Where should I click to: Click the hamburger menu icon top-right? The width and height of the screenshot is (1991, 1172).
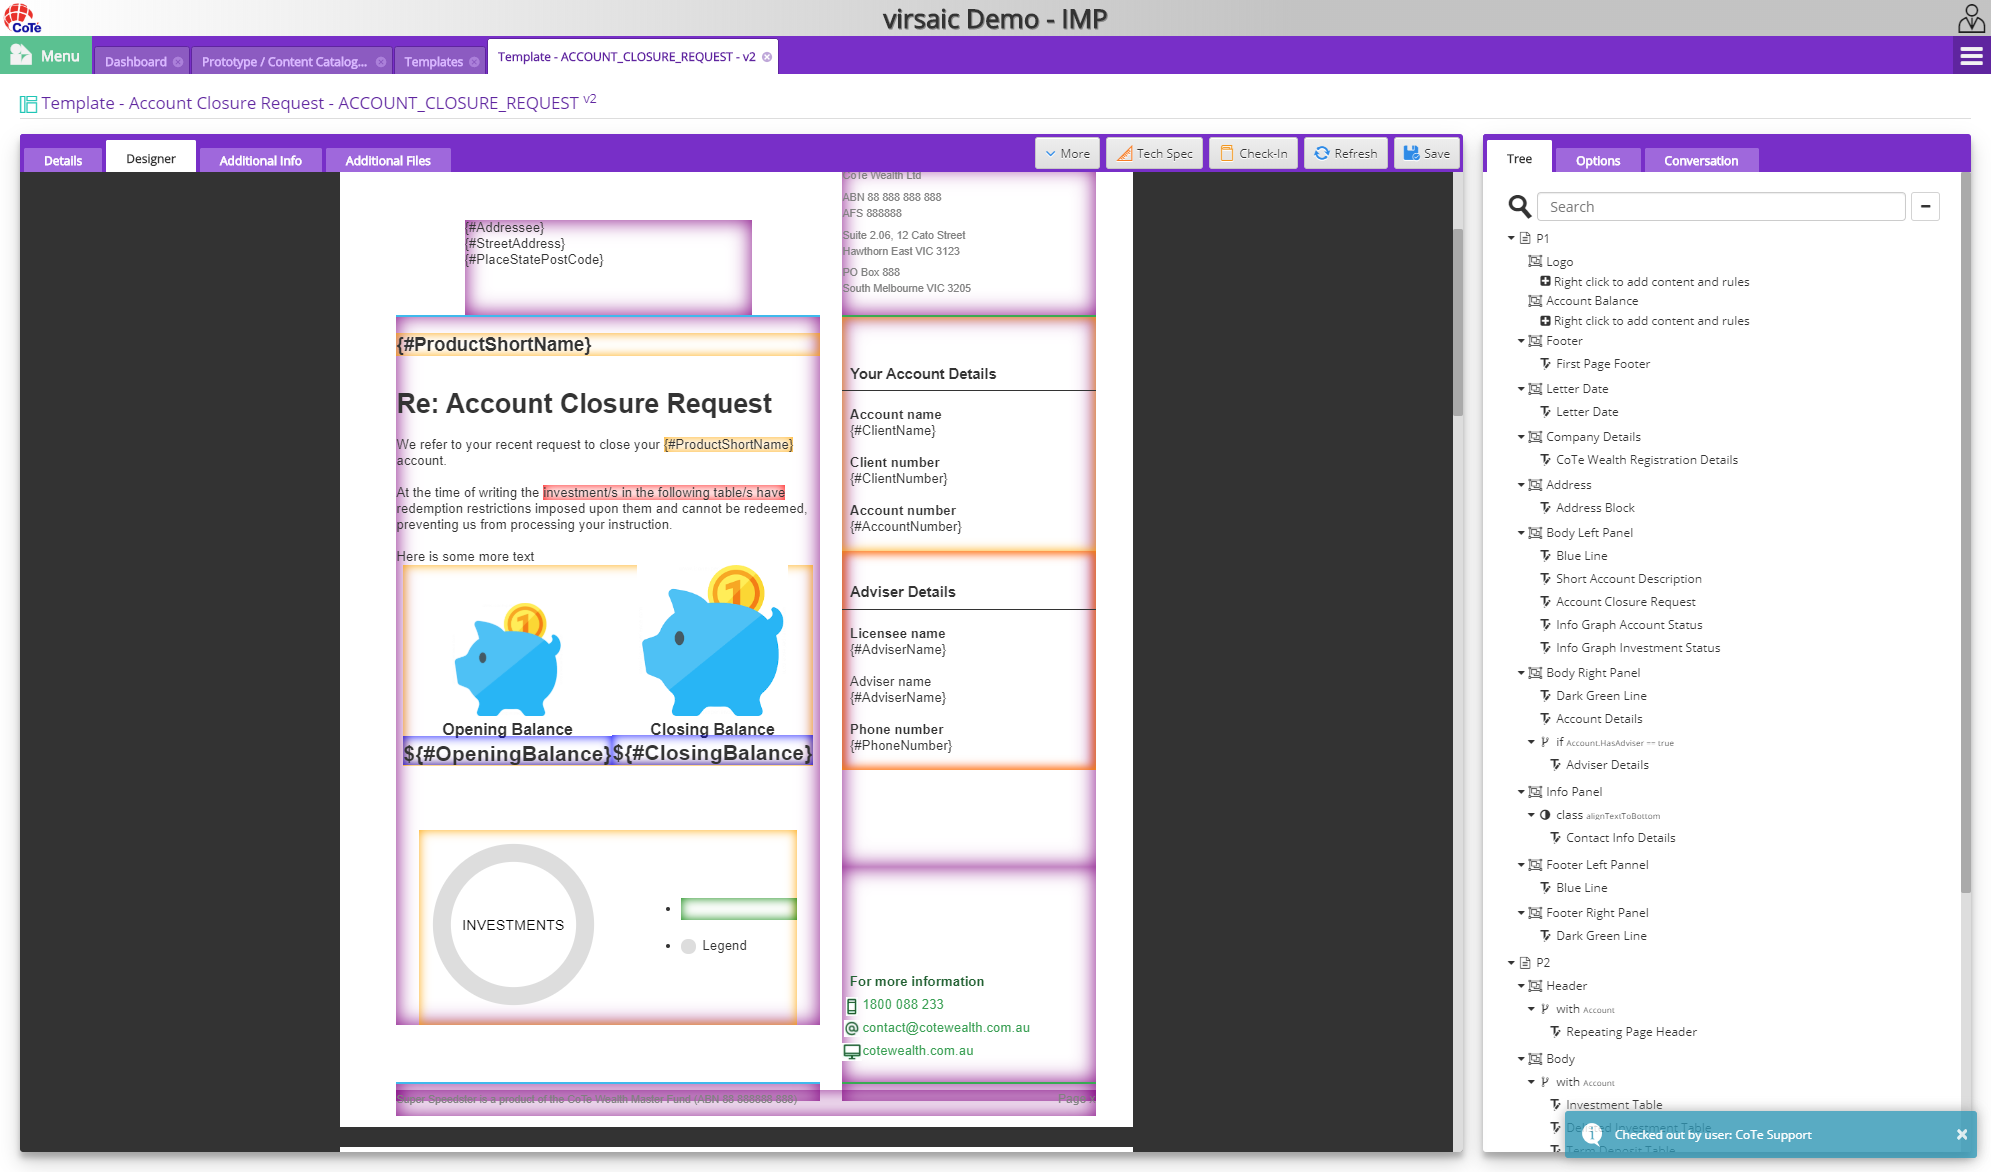[x=1971, y=56]
